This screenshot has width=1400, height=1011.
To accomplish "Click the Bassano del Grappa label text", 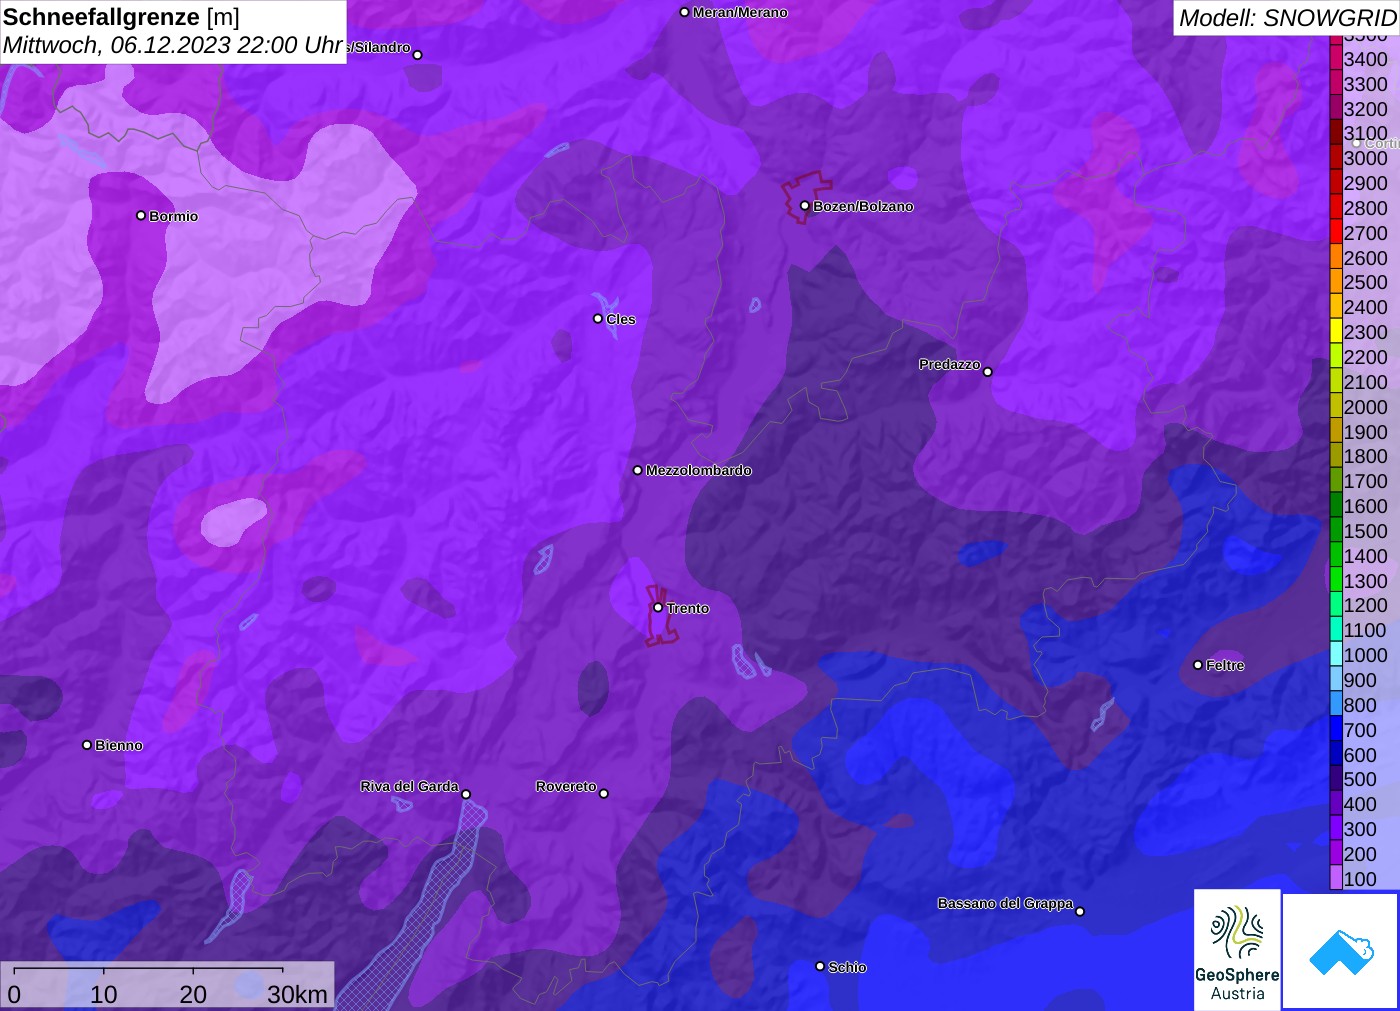I will pyautogui.click(x=1005, y=903).
